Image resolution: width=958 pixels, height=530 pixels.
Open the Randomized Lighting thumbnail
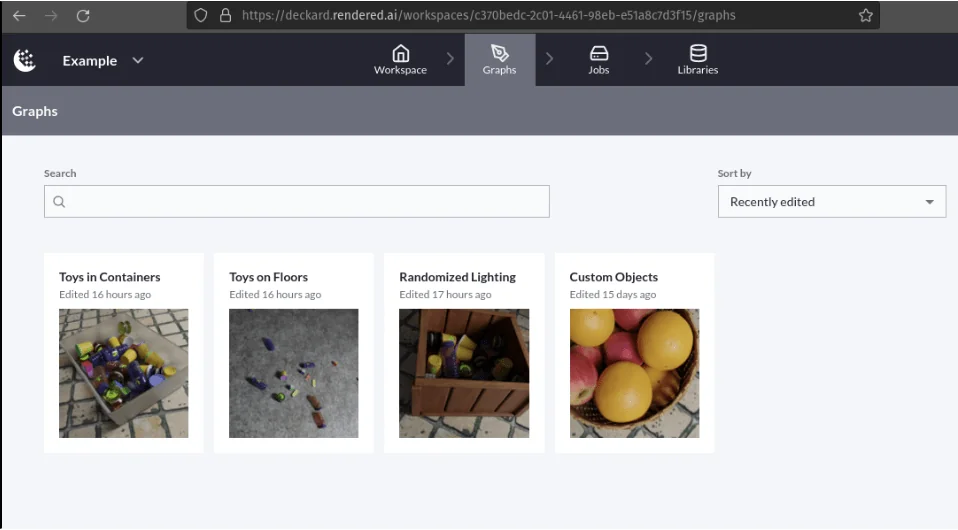click(464, 373)
